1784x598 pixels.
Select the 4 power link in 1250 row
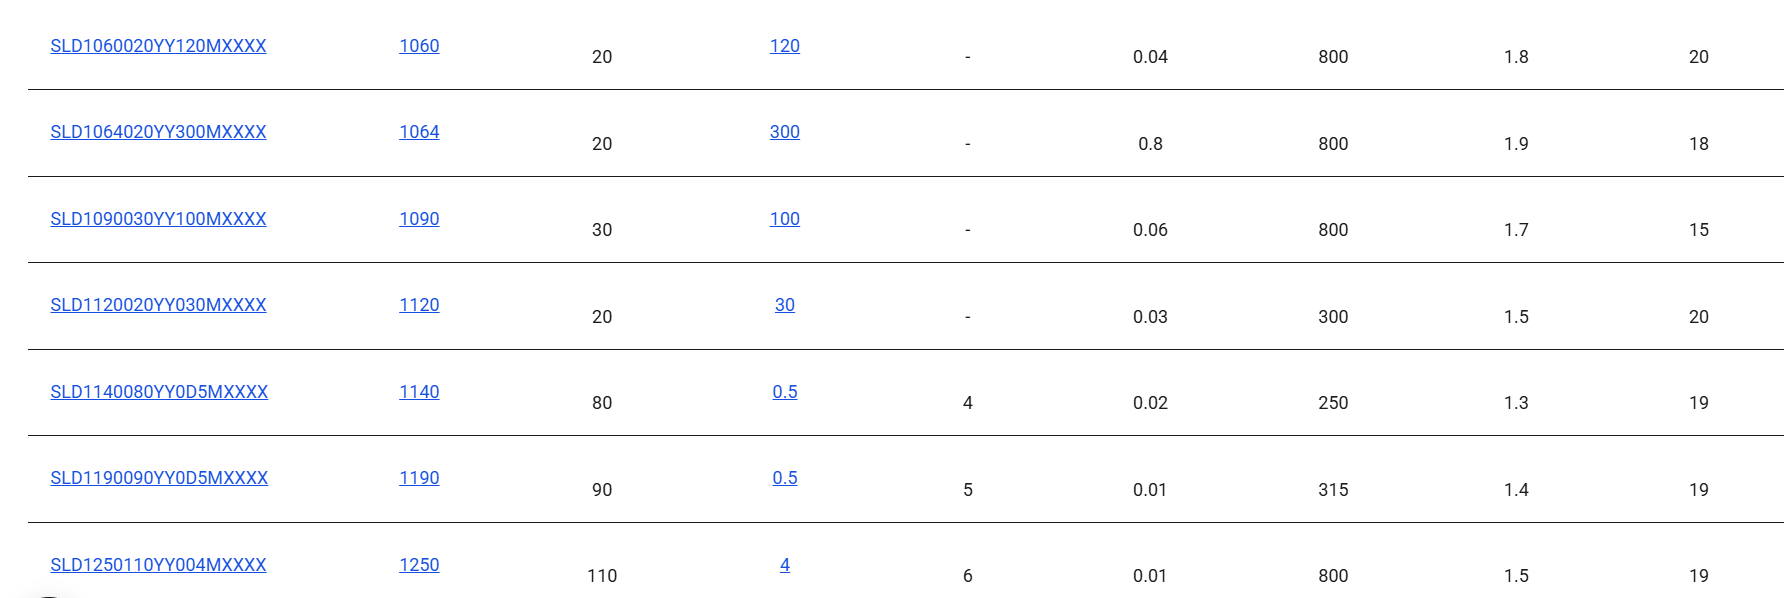point(785,565)
